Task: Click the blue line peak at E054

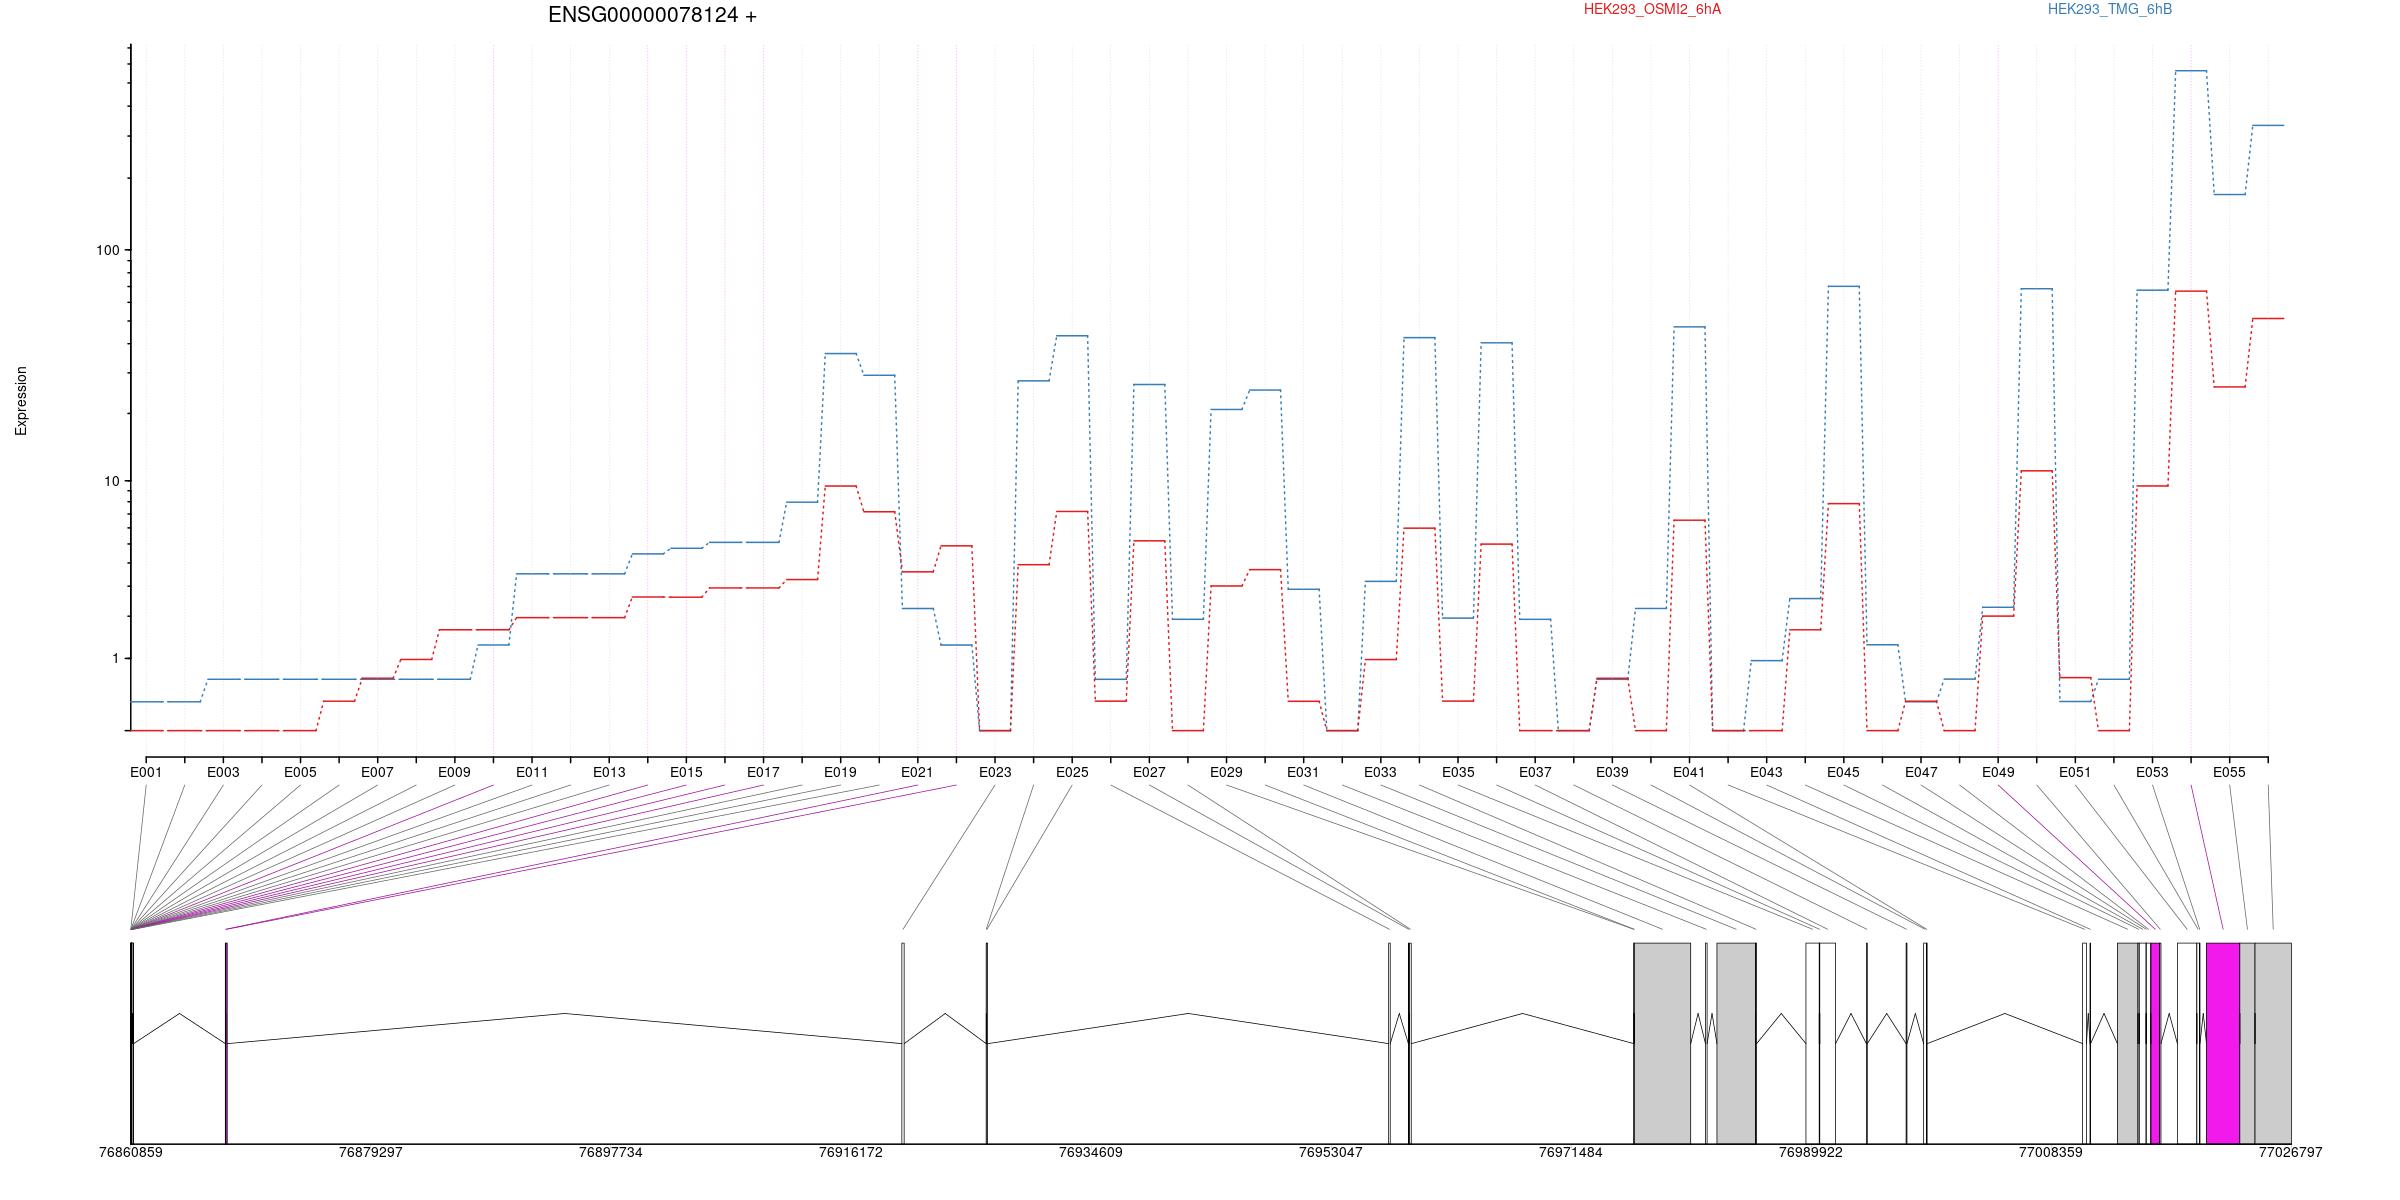Action: click(2191, 71)
